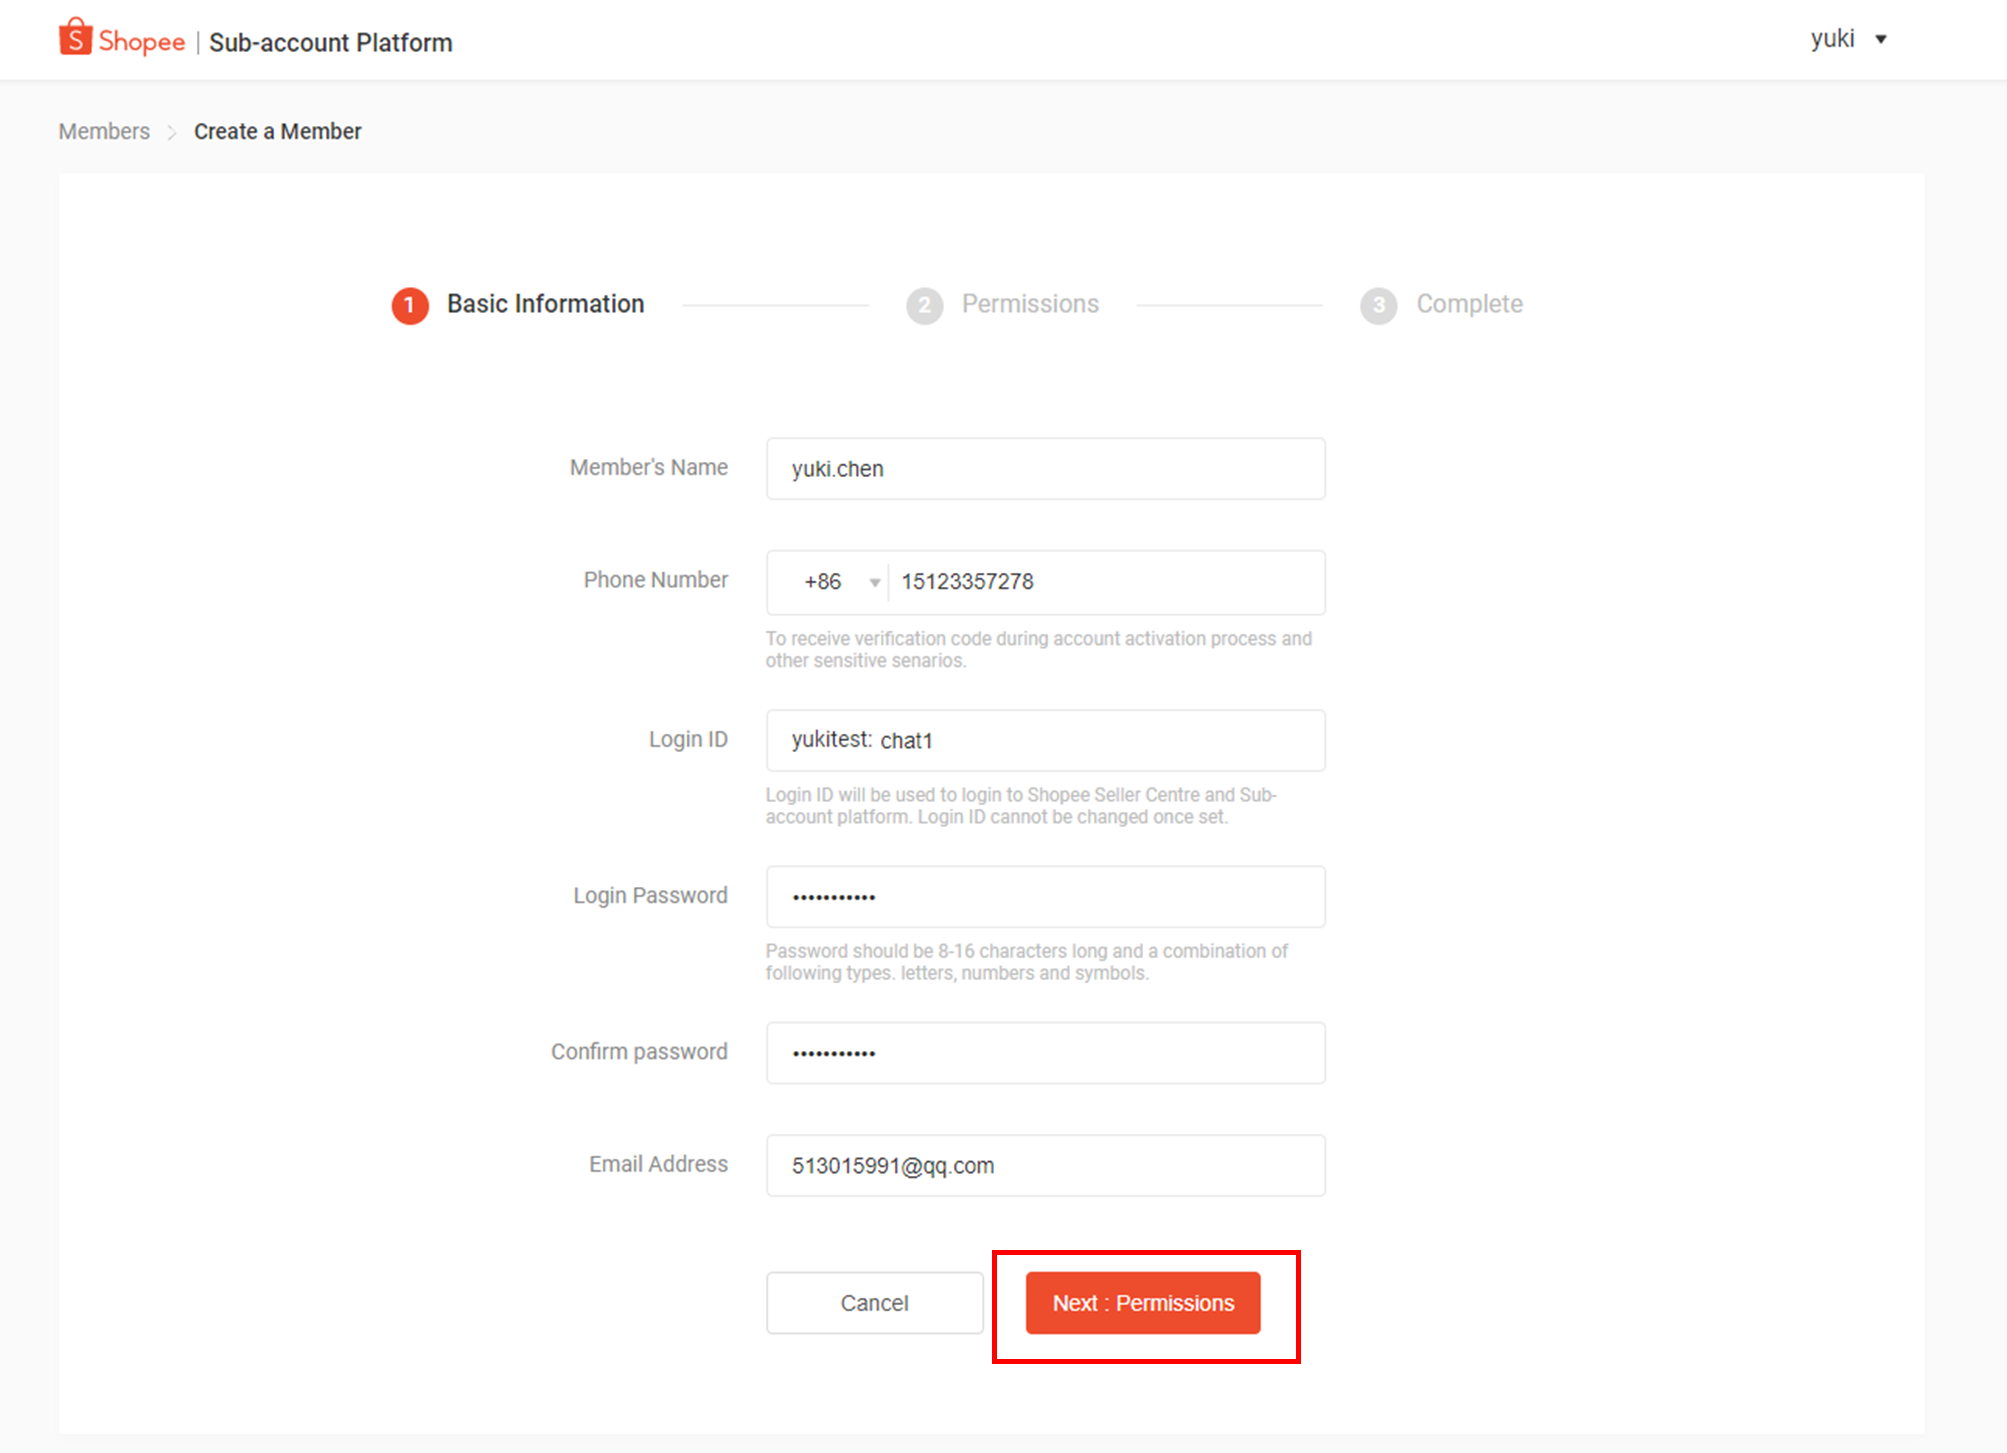Go to Members breadcrumb link
The width and height of the screenshot is (2007, 1453).
pyautogui.click(x=104, y=132)
